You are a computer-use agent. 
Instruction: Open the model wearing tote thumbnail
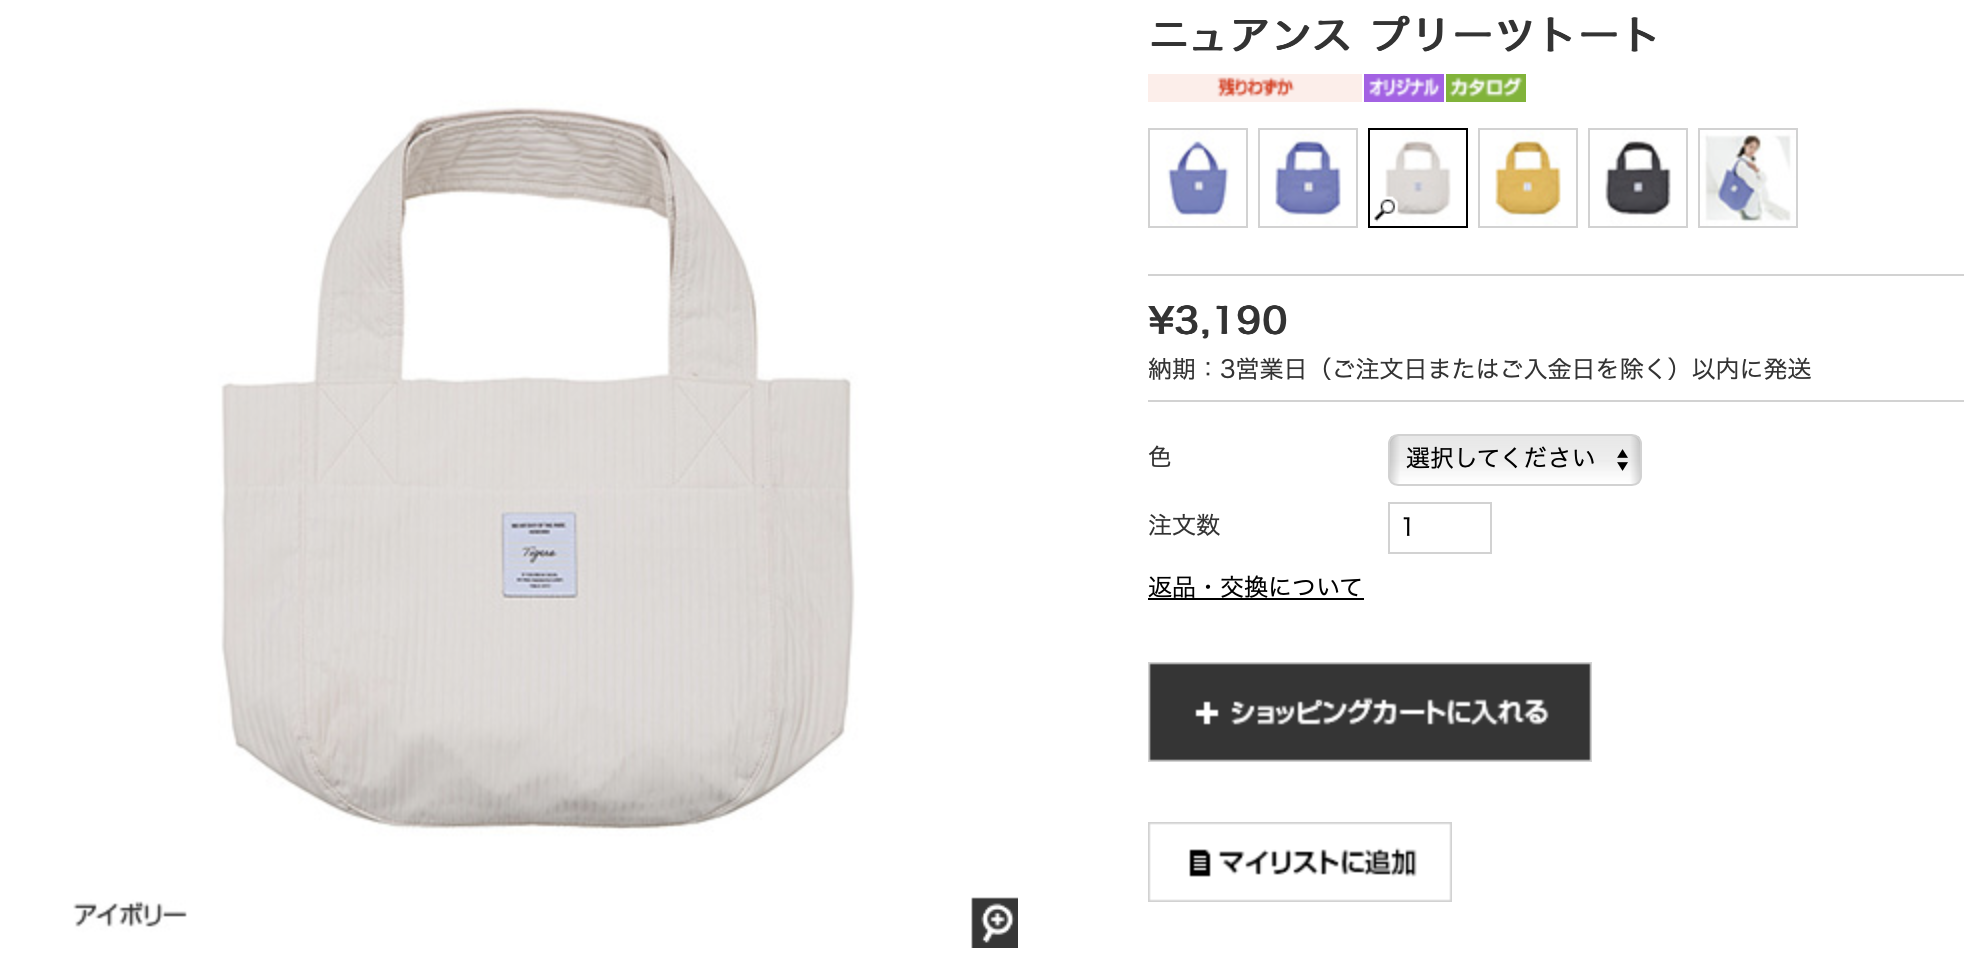pos(1747,178)
